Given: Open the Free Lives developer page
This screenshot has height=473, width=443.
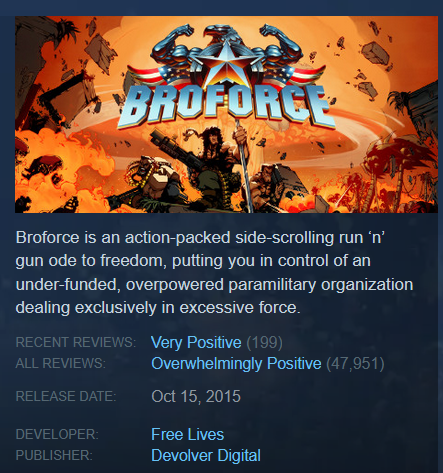Looking at the screenshot, I should 187,434.
